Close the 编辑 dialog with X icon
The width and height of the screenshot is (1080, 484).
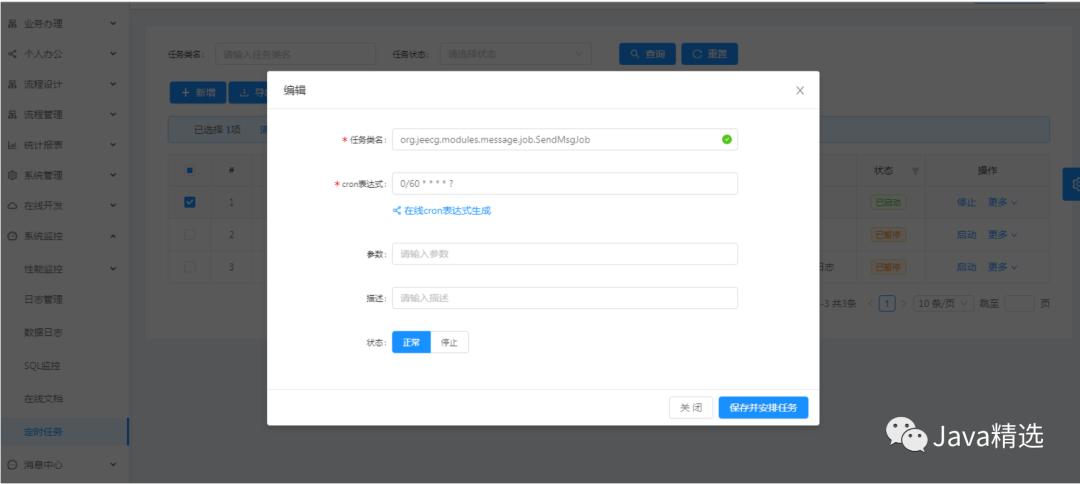[800, 90]
